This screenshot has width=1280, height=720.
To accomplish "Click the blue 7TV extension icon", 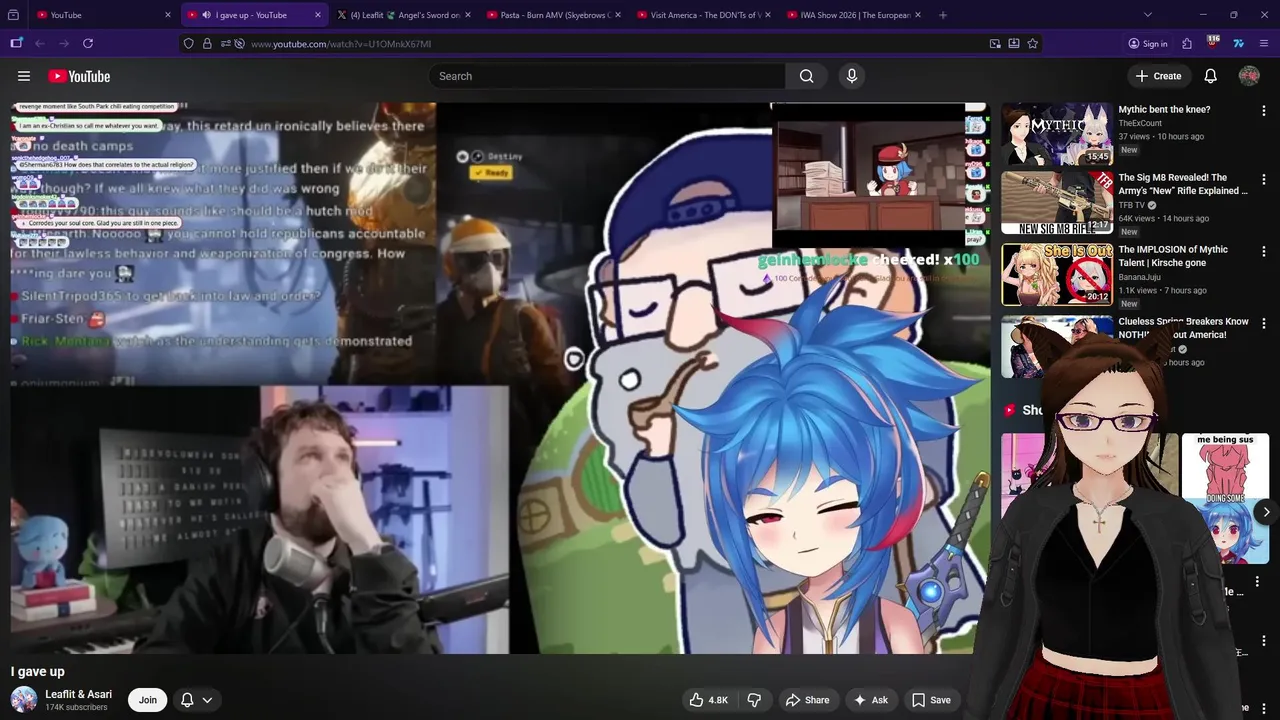I will point(1238,44).
